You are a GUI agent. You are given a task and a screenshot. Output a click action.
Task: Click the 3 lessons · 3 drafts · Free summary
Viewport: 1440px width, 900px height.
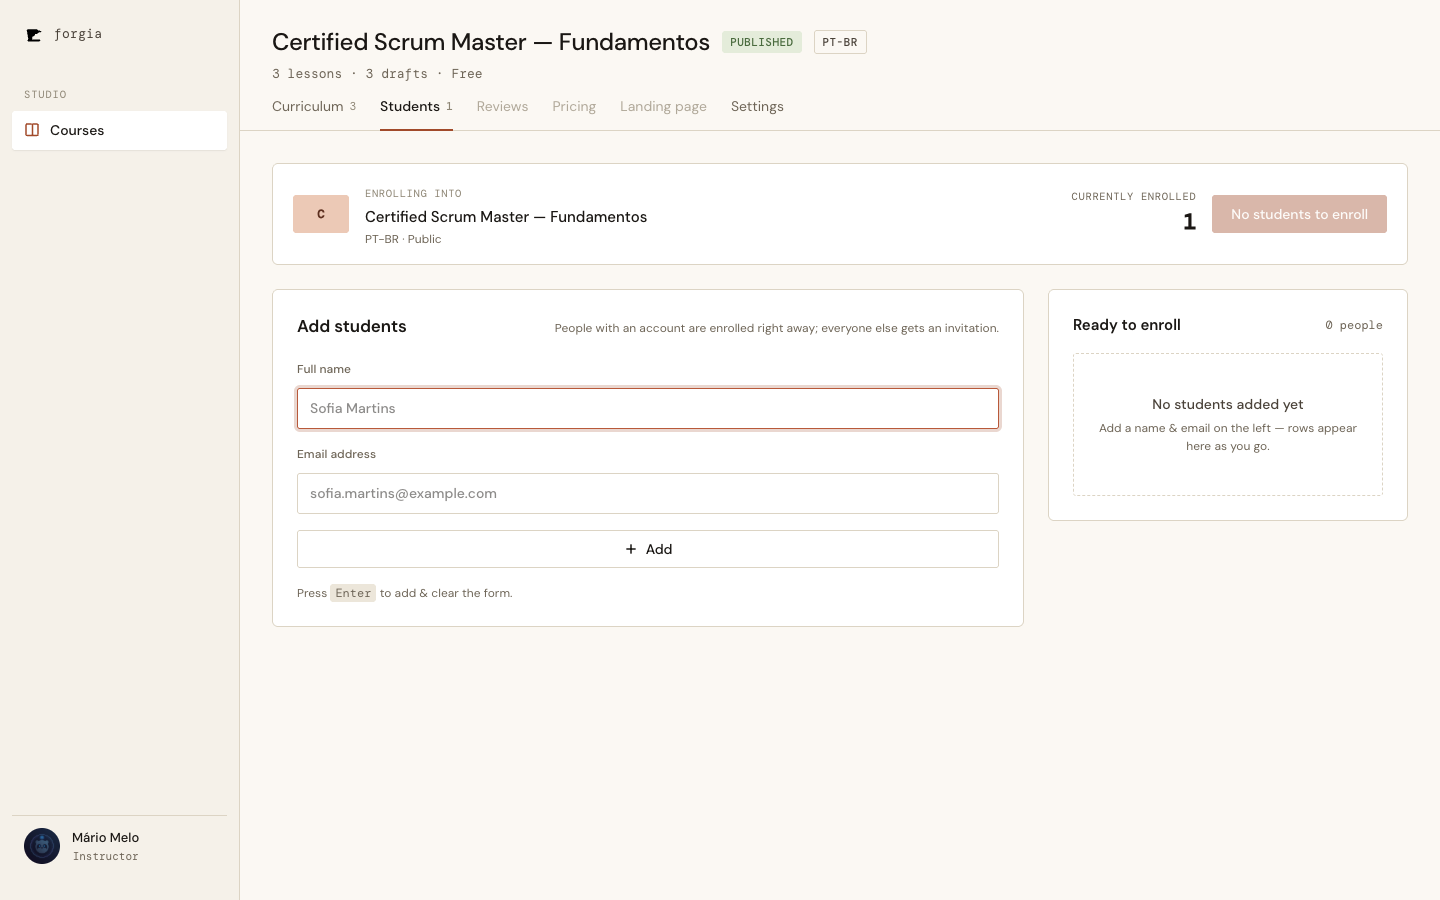click(377, 74)
